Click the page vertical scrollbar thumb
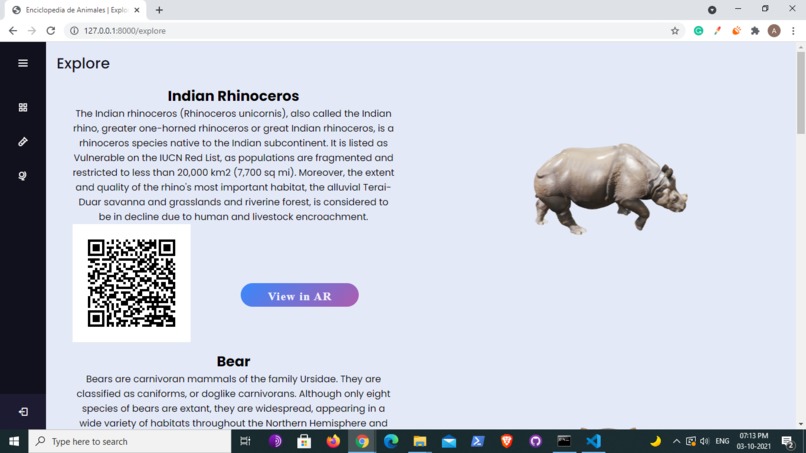 [801, 93]
